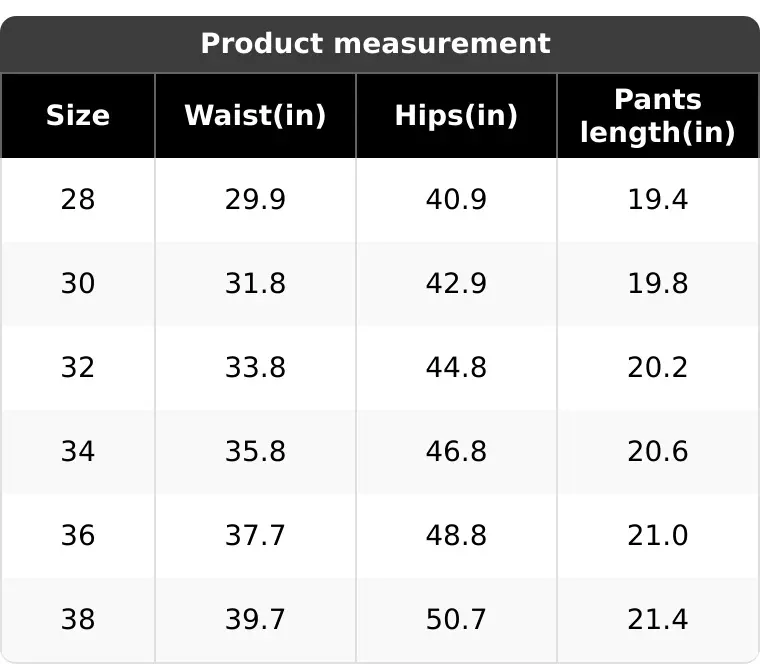
Task: Click pants length 19.4
Action: pyautogui.click(x=658, y=200)
